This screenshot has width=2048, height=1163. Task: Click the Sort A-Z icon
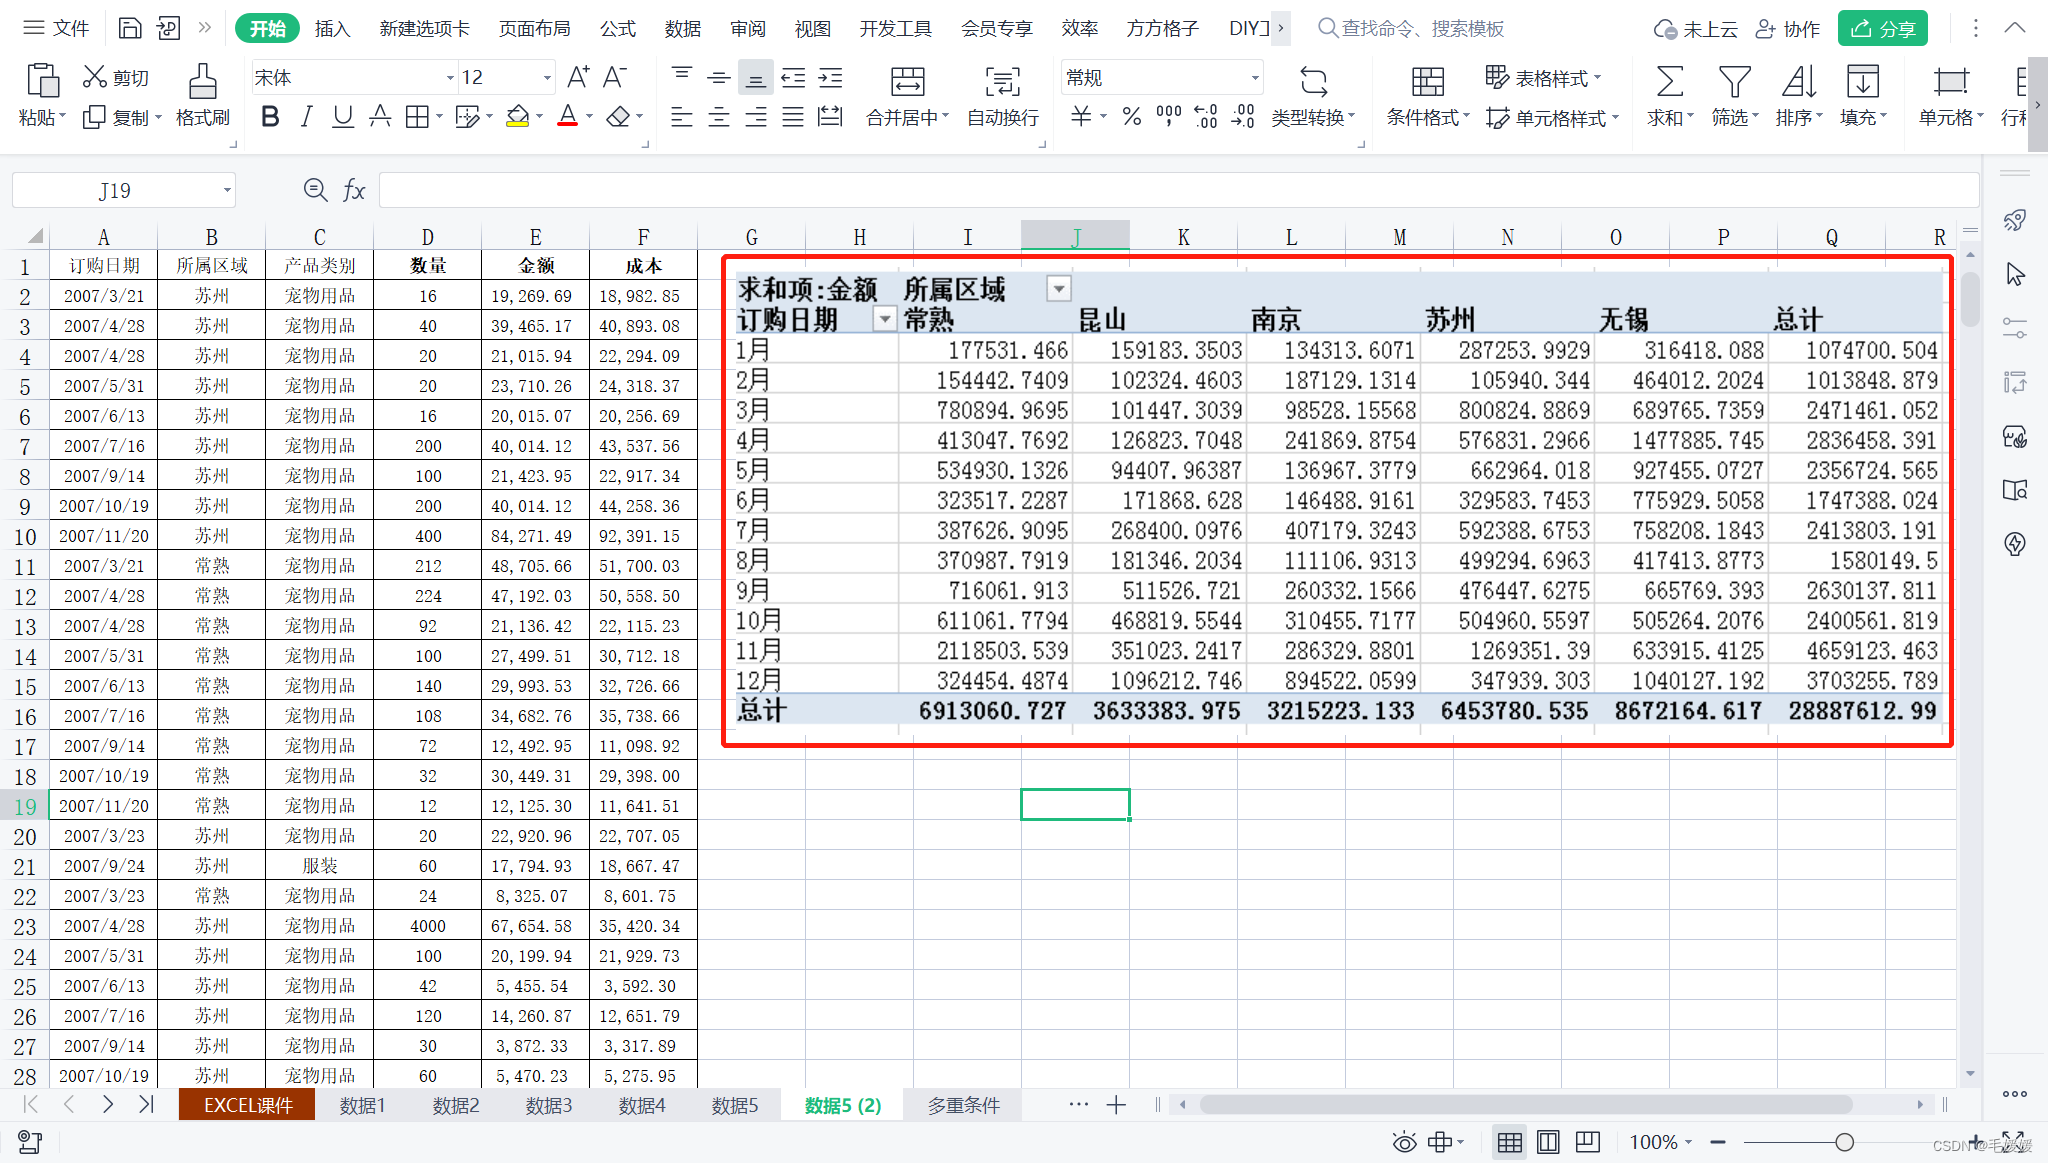click(x=1798, y=82)
